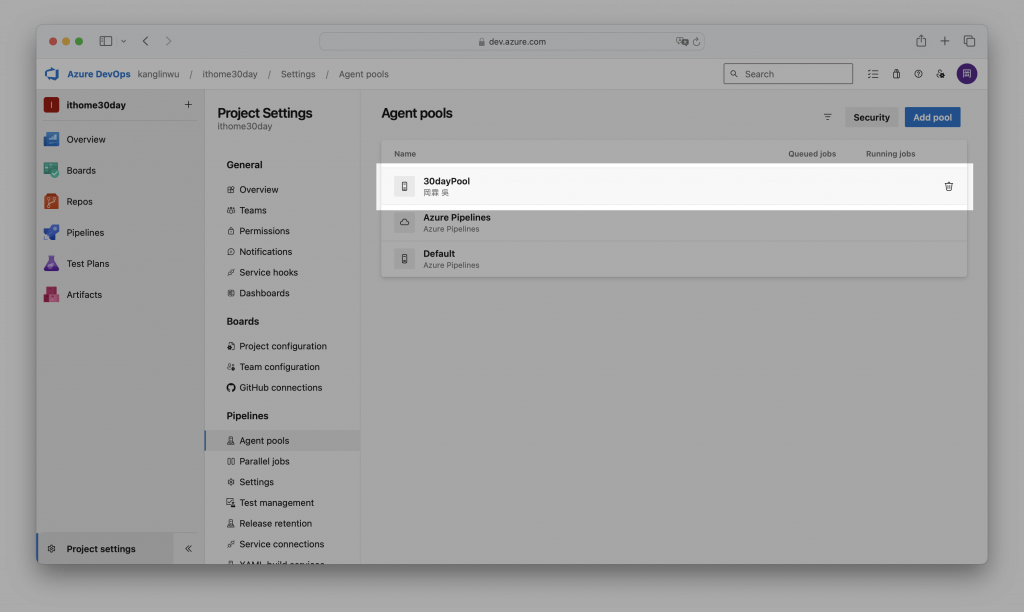Select Agent pools in Pipelines settings
Image resolution: width=1024 pixels, height=612 pixels.
[x=282, y=440]
